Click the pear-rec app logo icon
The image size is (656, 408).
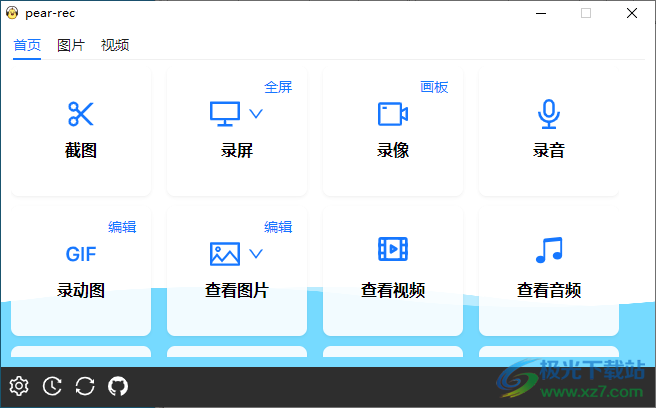(12, 13)
